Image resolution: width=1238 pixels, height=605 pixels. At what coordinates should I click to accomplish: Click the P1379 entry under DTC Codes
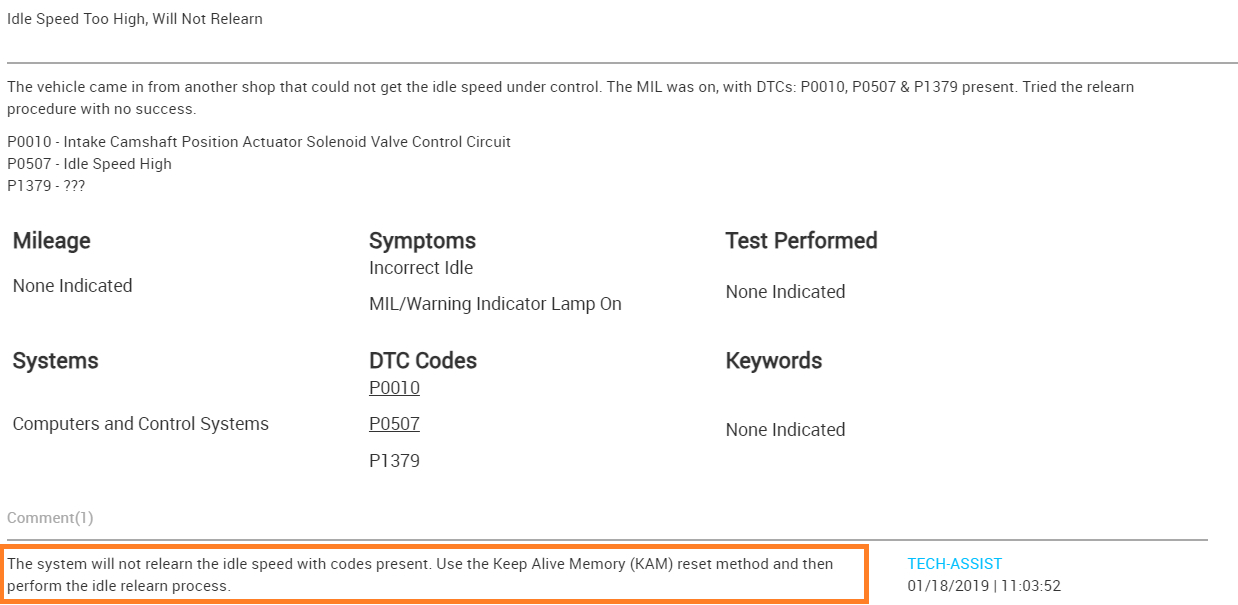(394, 461)
